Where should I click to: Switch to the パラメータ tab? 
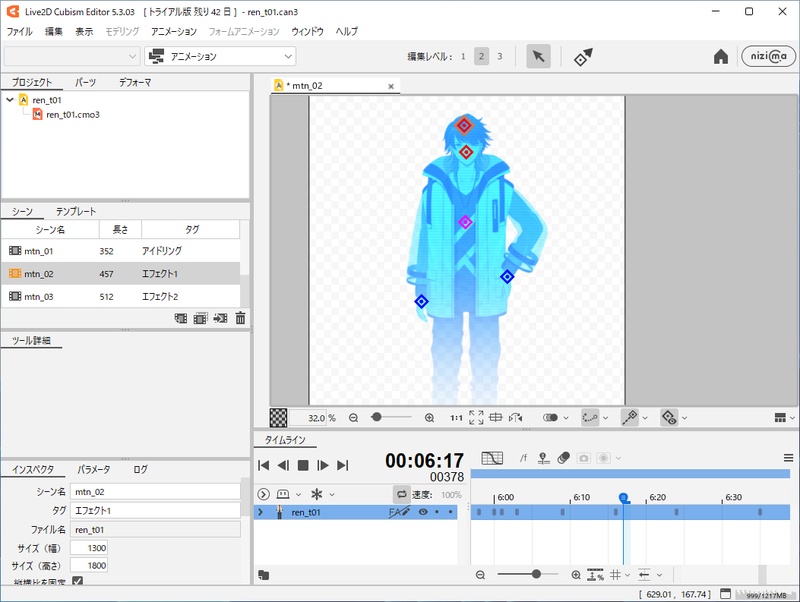[x=93, y=469]
